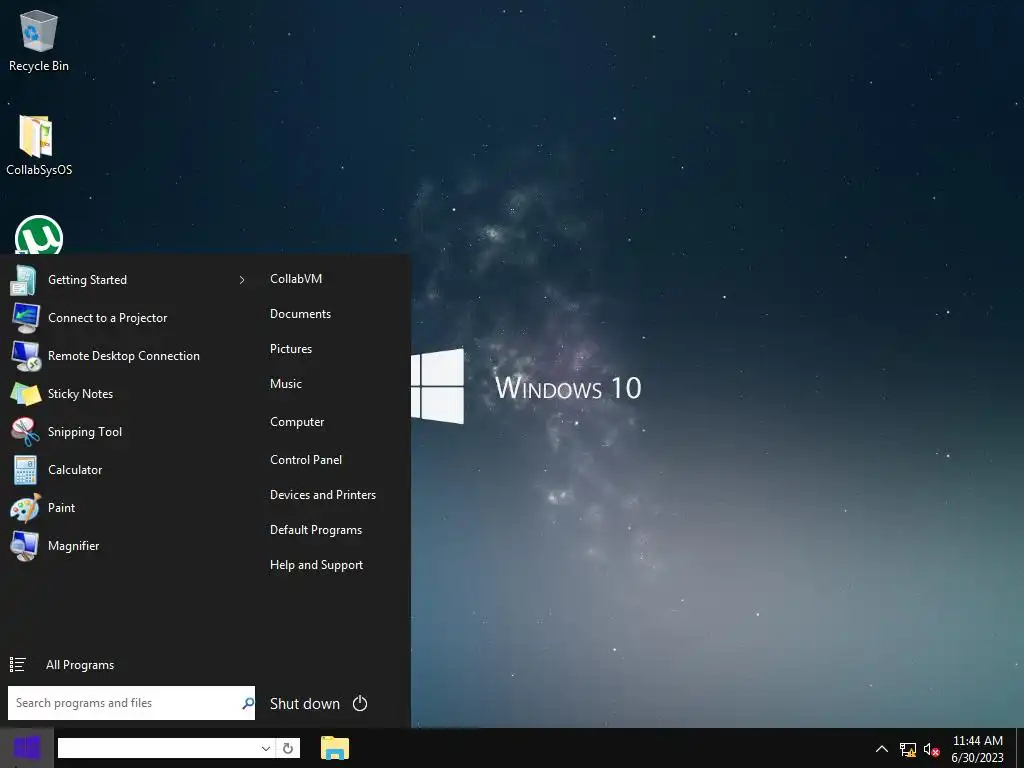The image size is (1024, 768).
Task: Open Default Programs
Action: point(316,530)
